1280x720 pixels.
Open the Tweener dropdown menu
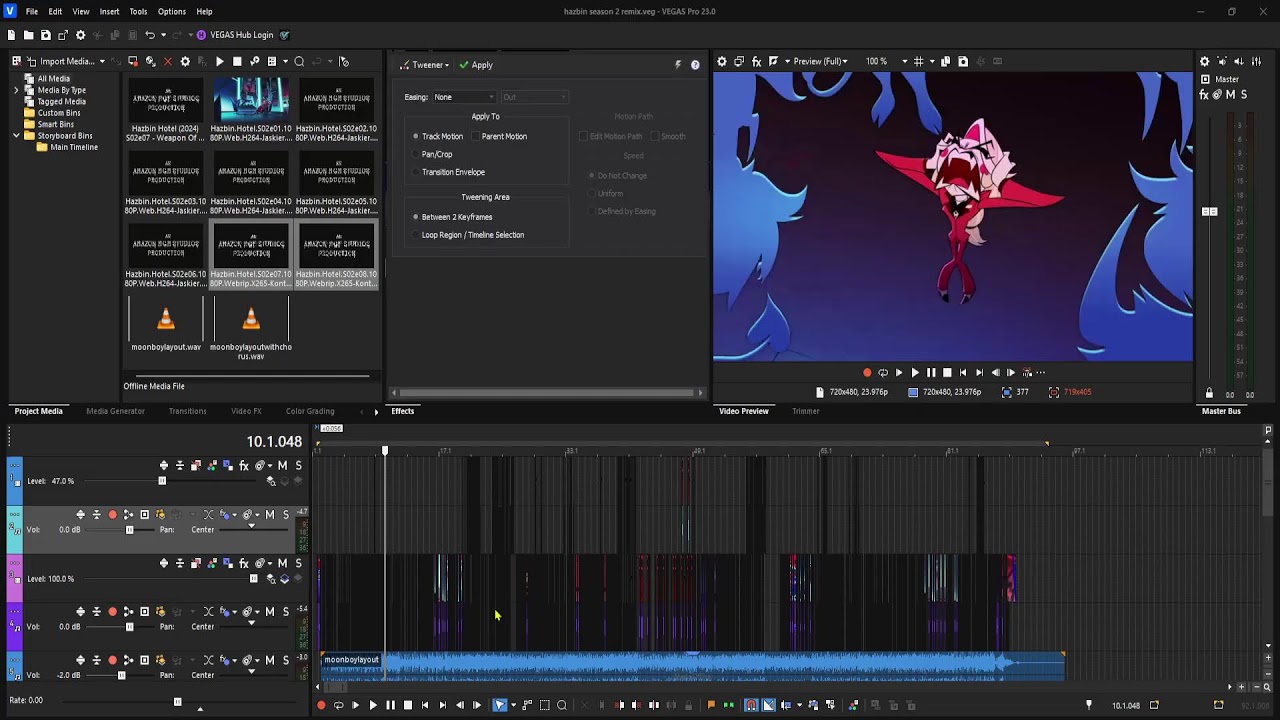425,65
